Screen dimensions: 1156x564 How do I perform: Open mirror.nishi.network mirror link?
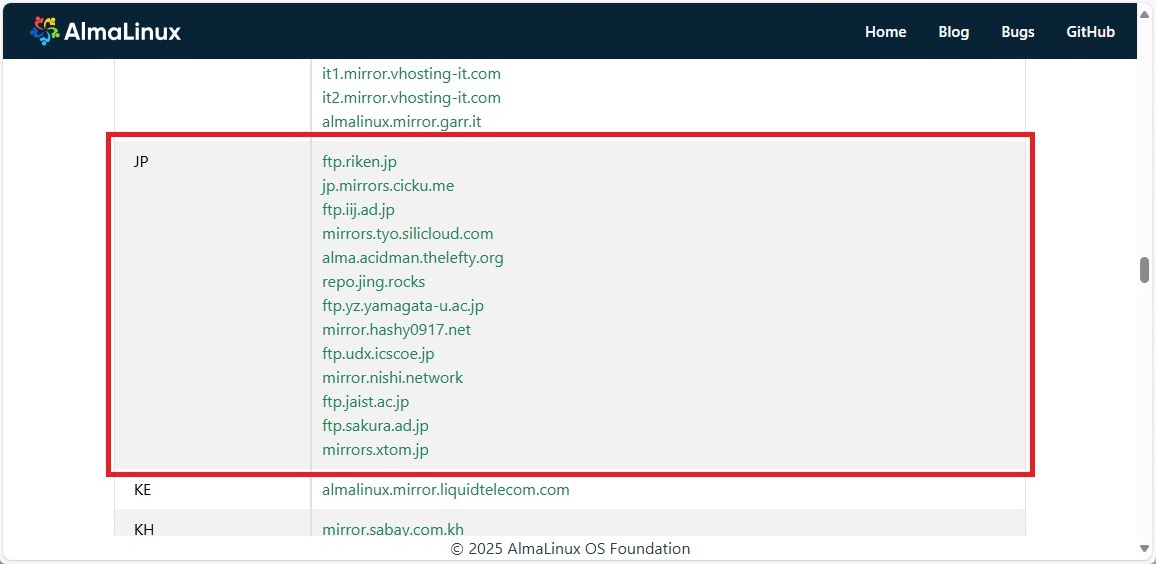393,377
